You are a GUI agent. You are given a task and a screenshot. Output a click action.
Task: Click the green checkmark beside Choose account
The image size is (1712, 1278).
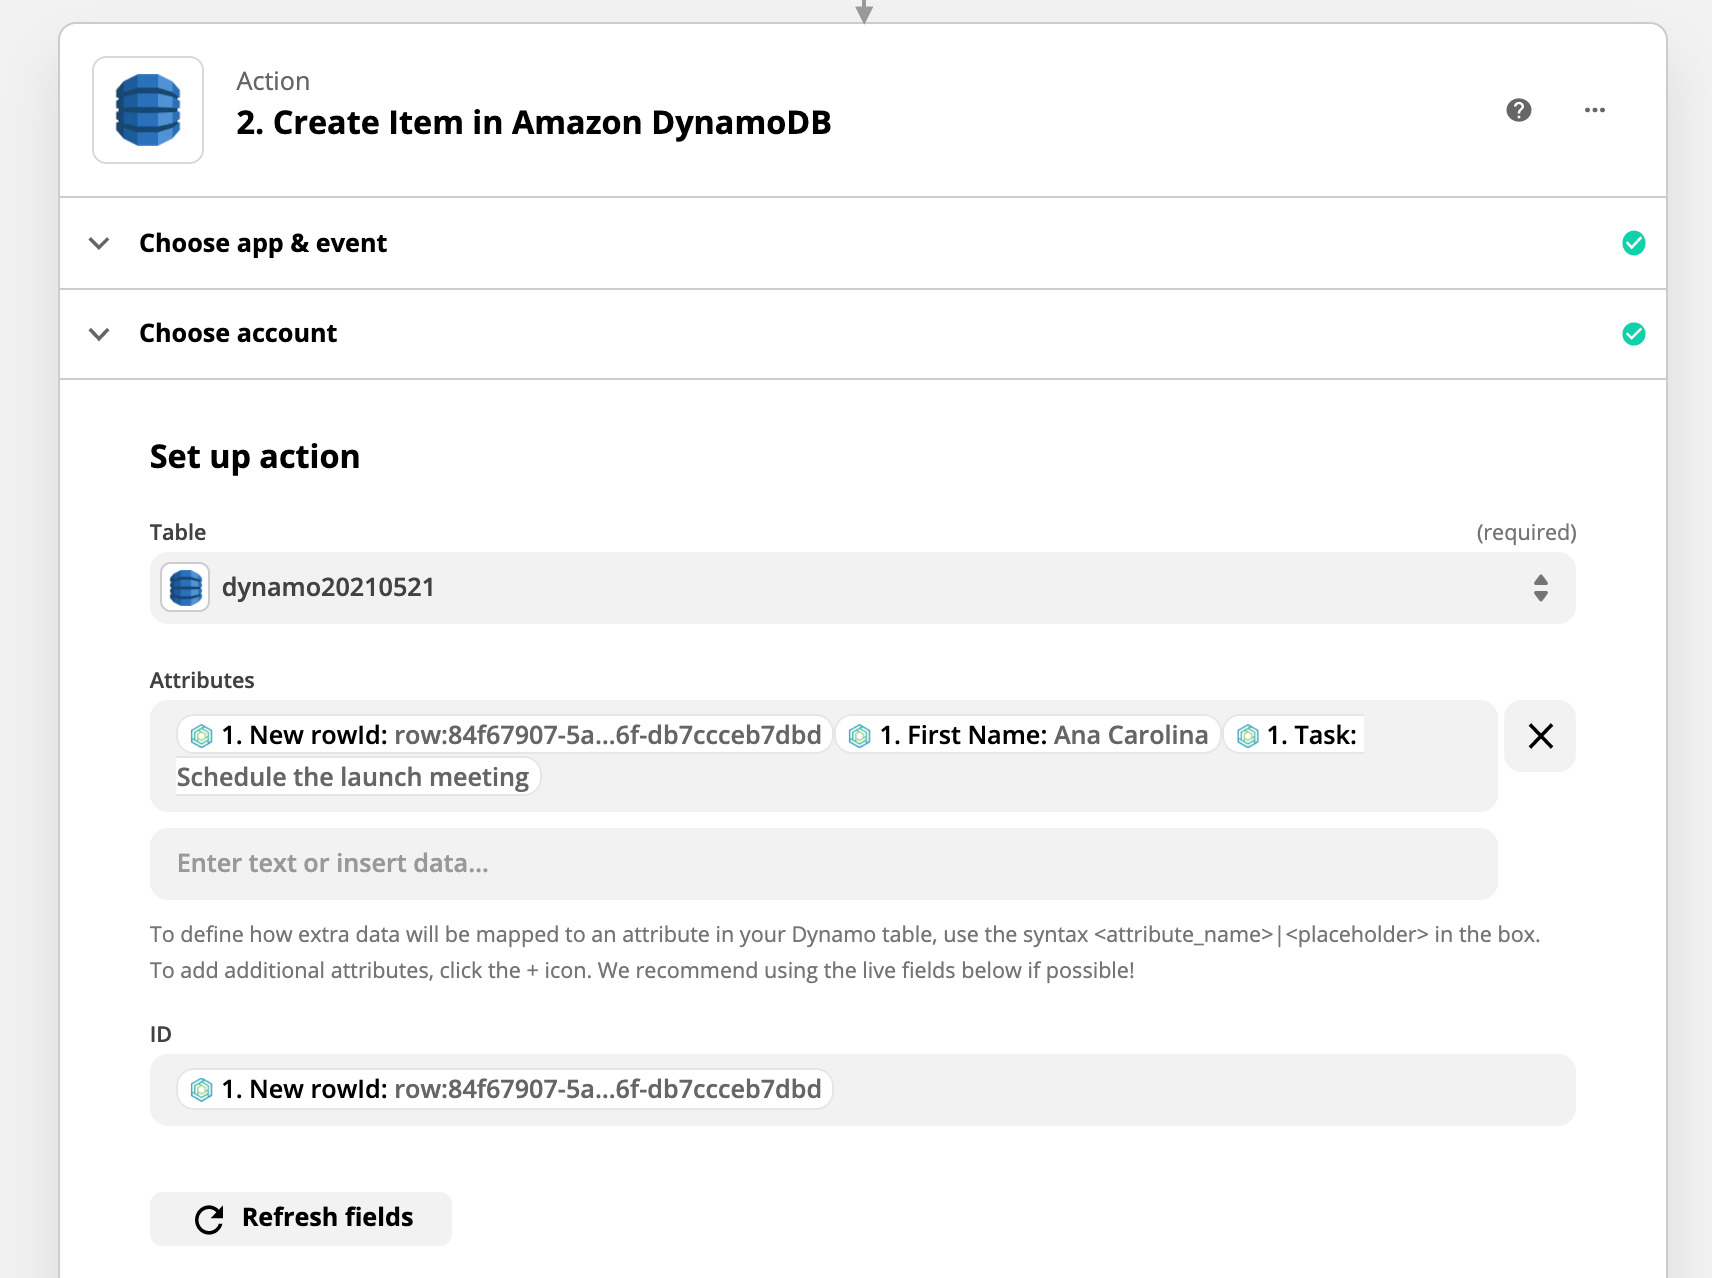coord(1634,333)
